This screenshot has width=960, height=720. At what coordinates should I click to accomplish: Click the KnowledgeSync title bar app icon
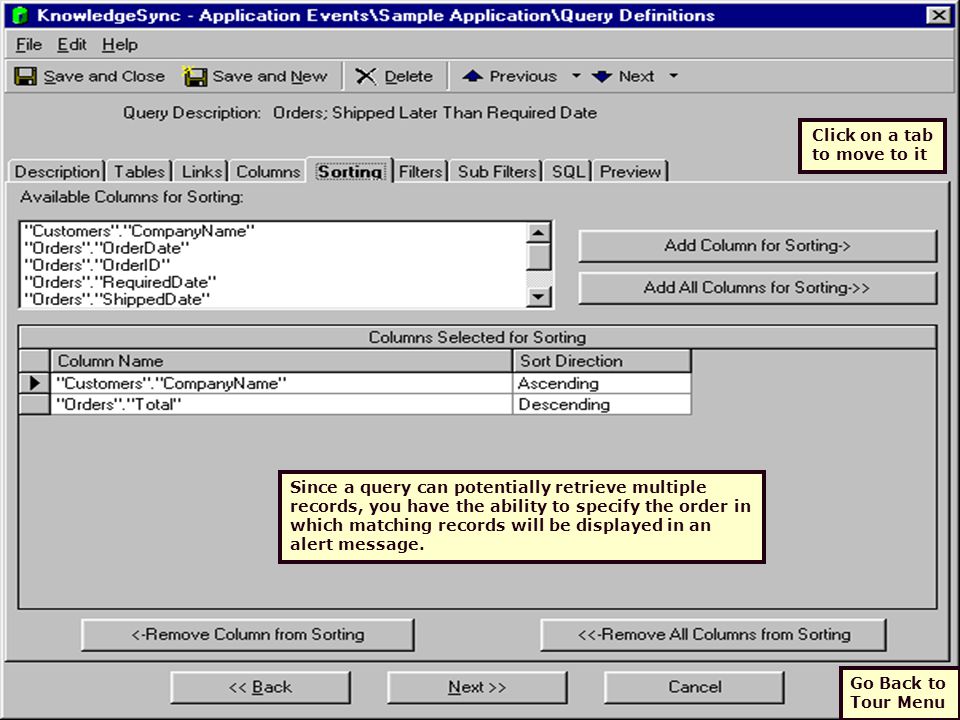21,15
